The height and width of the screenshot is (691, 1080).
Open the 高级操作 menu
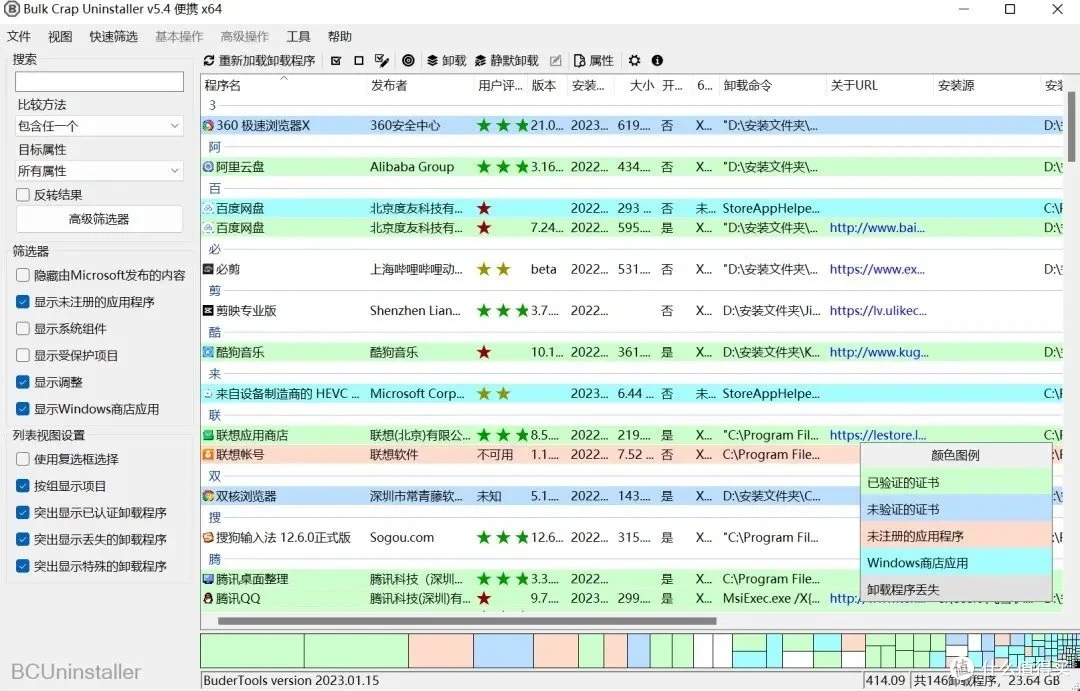(x=245, y=37)
